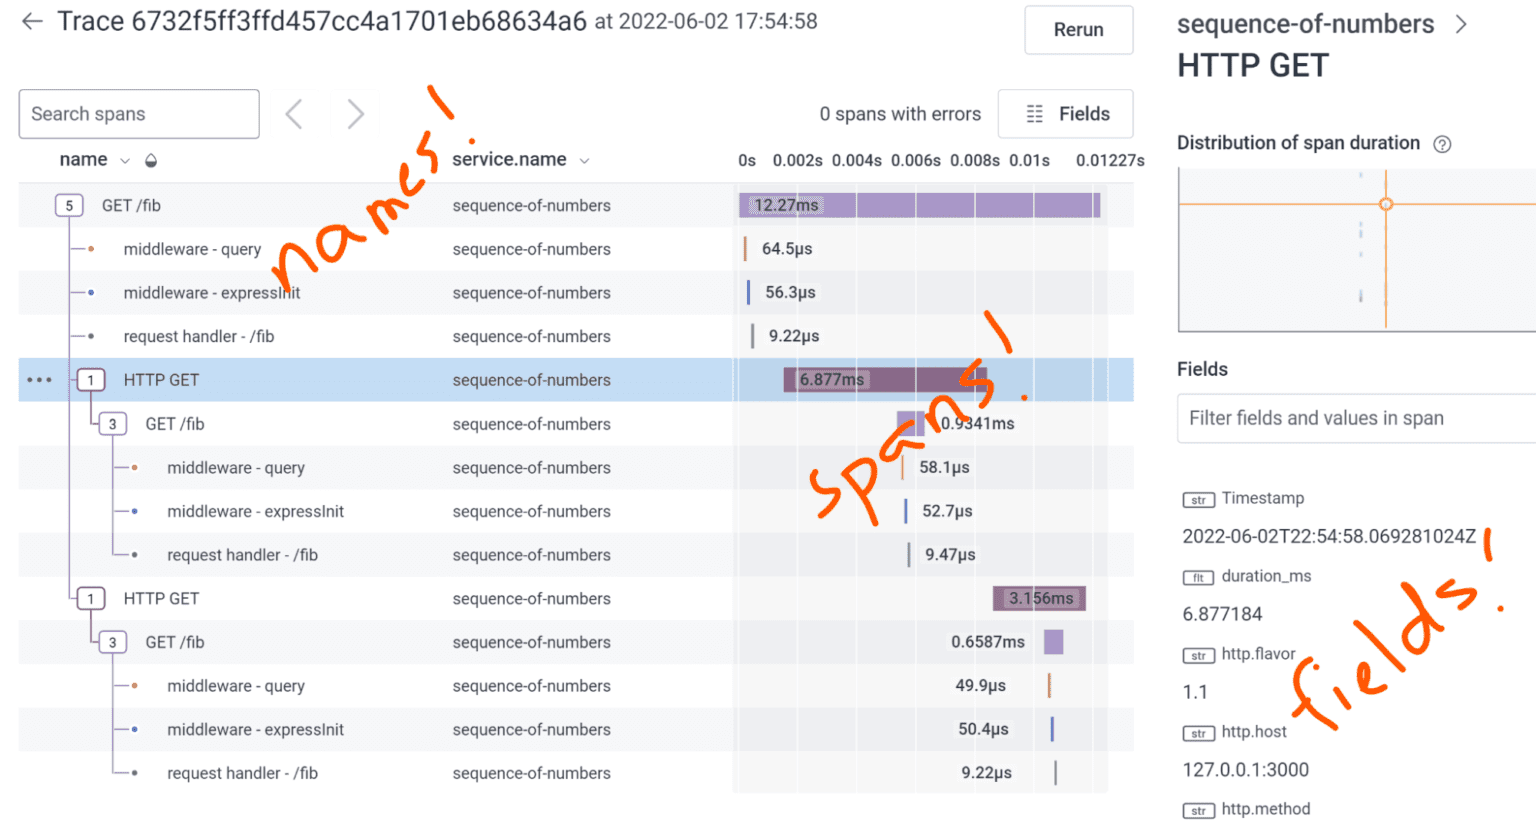1536x838 pixels.
Task: Collapse the root GET /fib span with 5 children
Action: 69,206
